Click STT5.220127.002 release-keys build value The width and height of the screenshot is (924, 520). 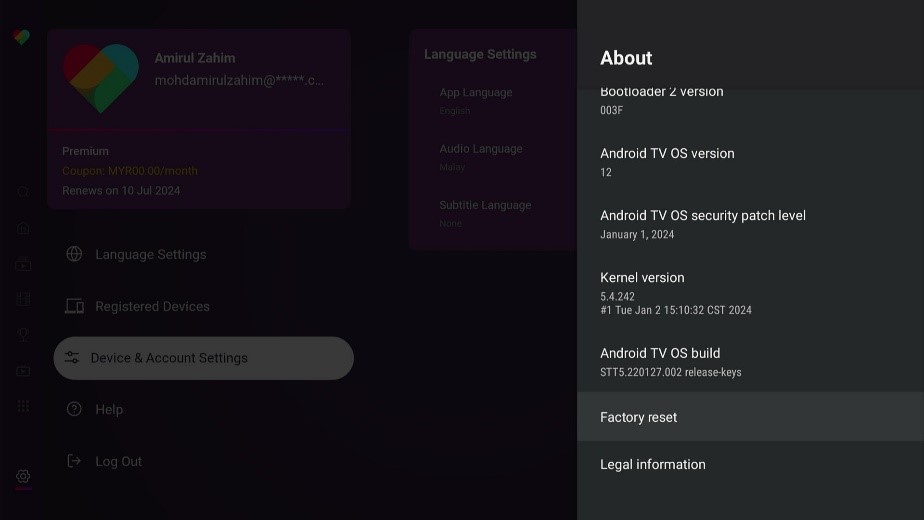671,372
